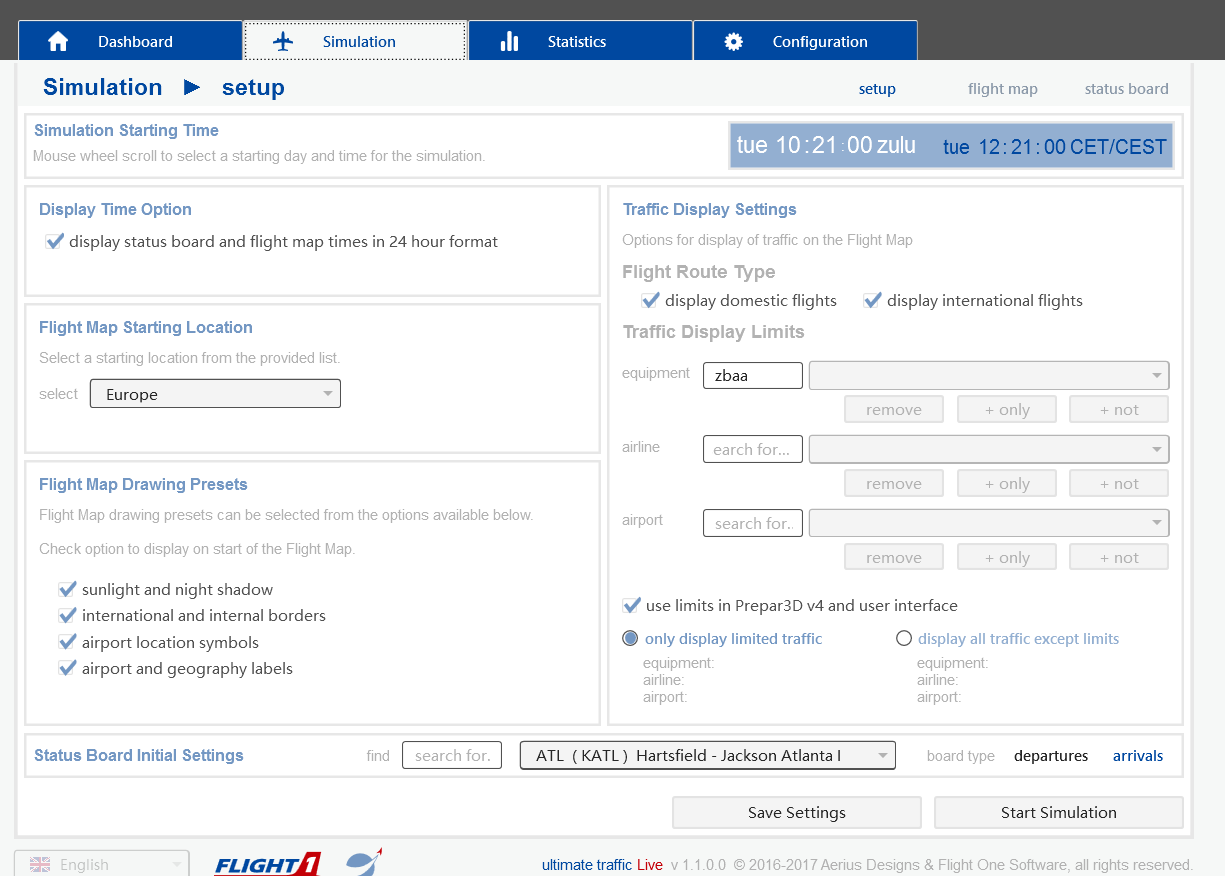Click + only button under airline
The image size is (1225, 876).
[x=1007, y=483]
